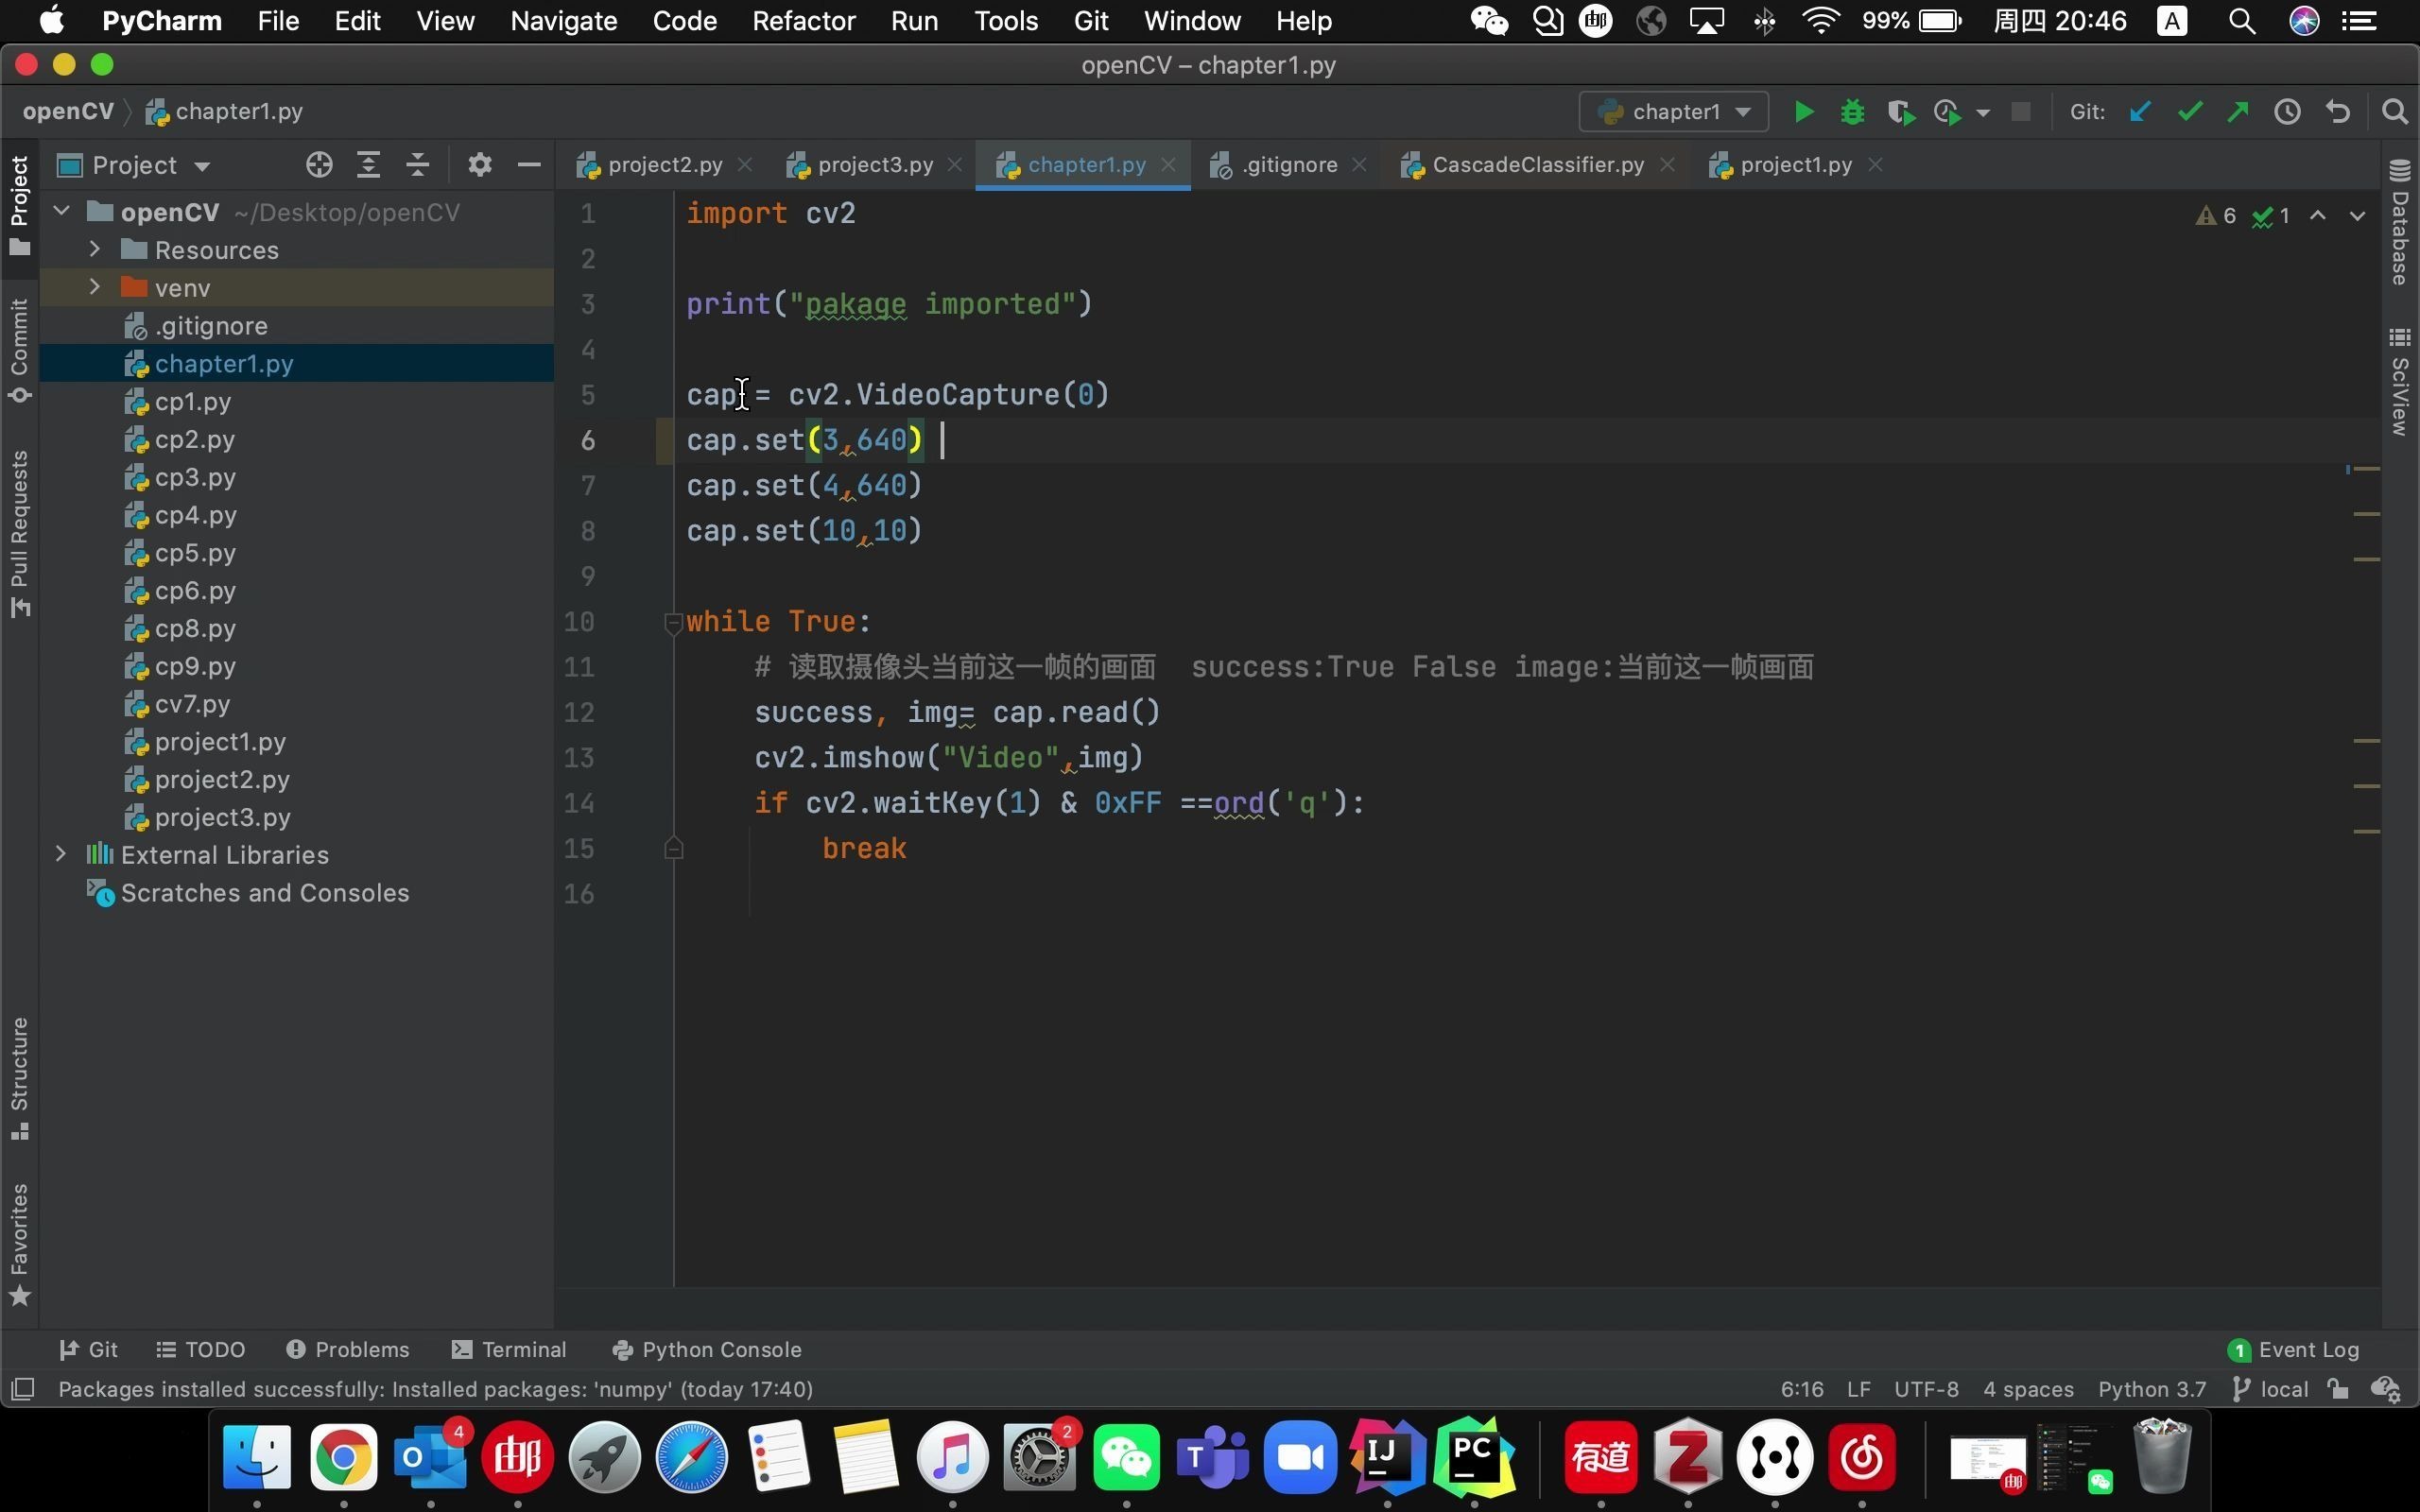Screen dimensions: 2420x1512
Task: Open the Terminal tool window
Action: click(509, 1349)
